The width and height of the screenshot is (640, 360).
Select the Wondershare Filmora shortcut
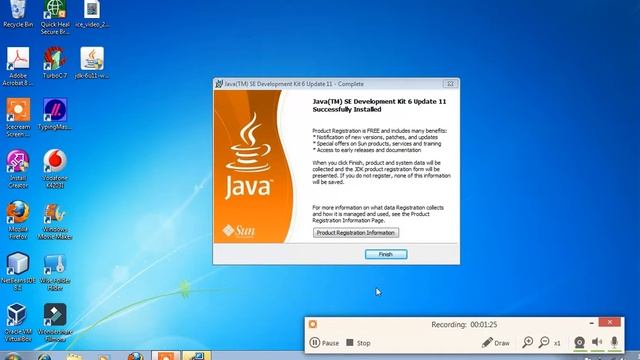pos(55,322)
